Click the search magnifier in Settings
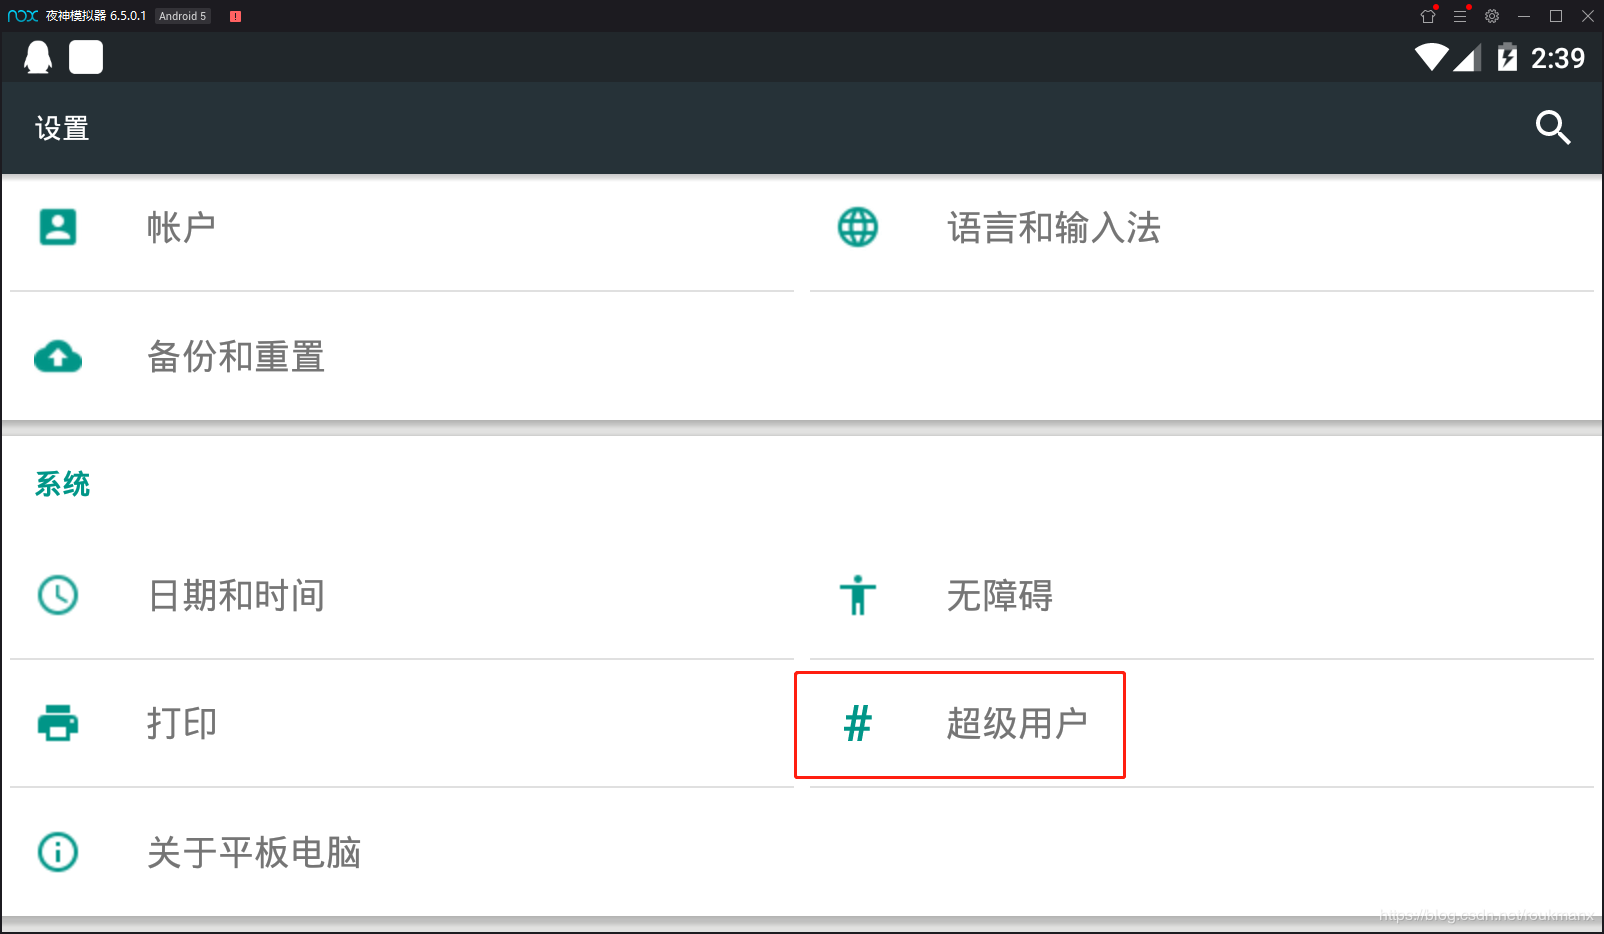The height and width of the screenshot is (934, 1604). (x=1552, y=128)
